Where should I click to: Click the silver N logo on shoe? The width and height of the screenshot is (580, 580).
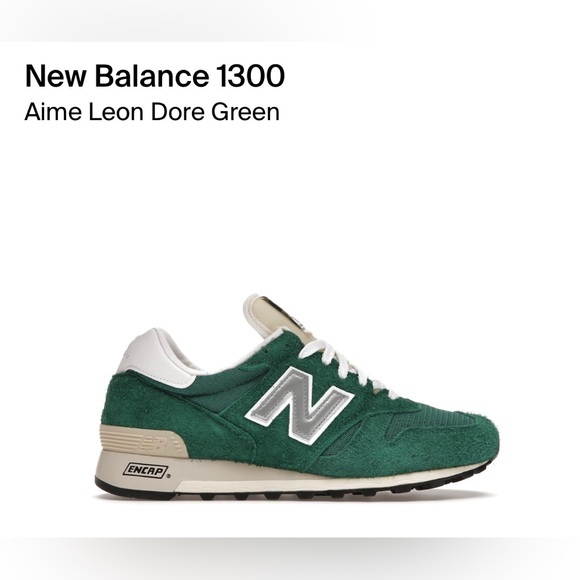click(x=299, y=405)
